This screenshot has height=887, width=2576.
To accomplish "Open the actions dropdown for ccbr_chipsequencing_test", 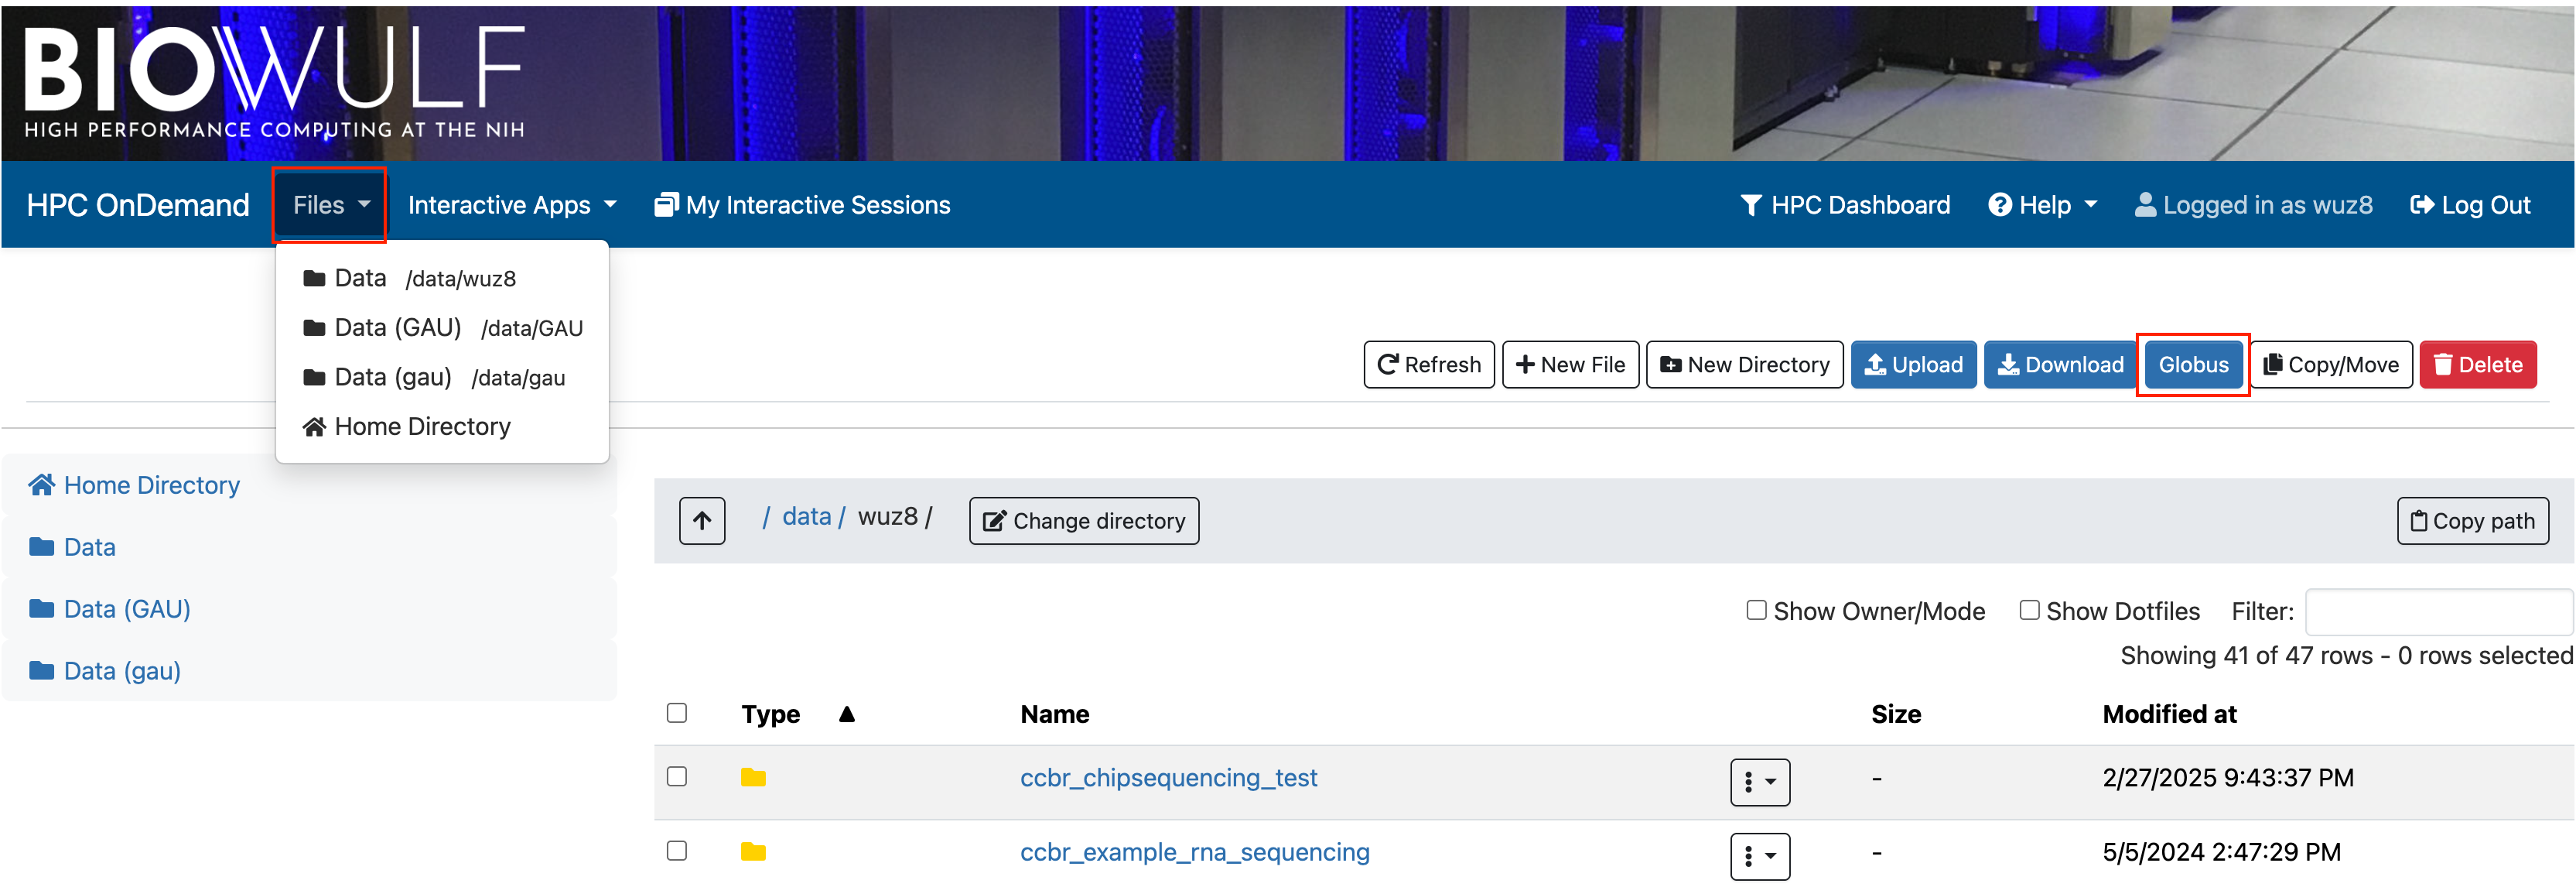I will coord(1759,781).
